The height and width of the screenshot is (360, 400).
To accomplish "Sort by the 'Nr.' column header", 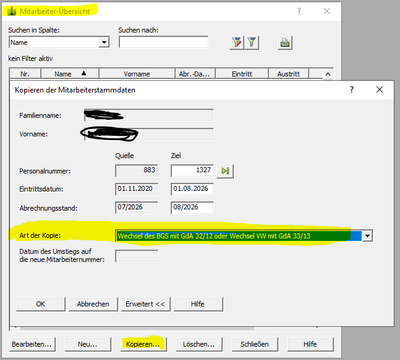I will coord(25,74).
